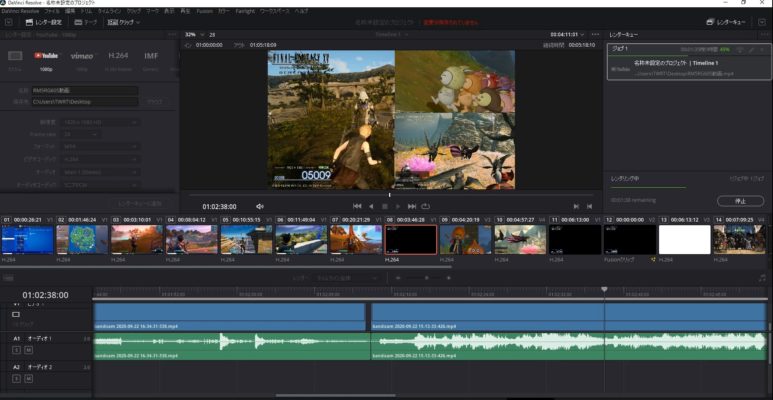Solo the オーディオ 2 track
This screenshot has width=773, height=400.
pyautogui.click(x=16, y=379)
